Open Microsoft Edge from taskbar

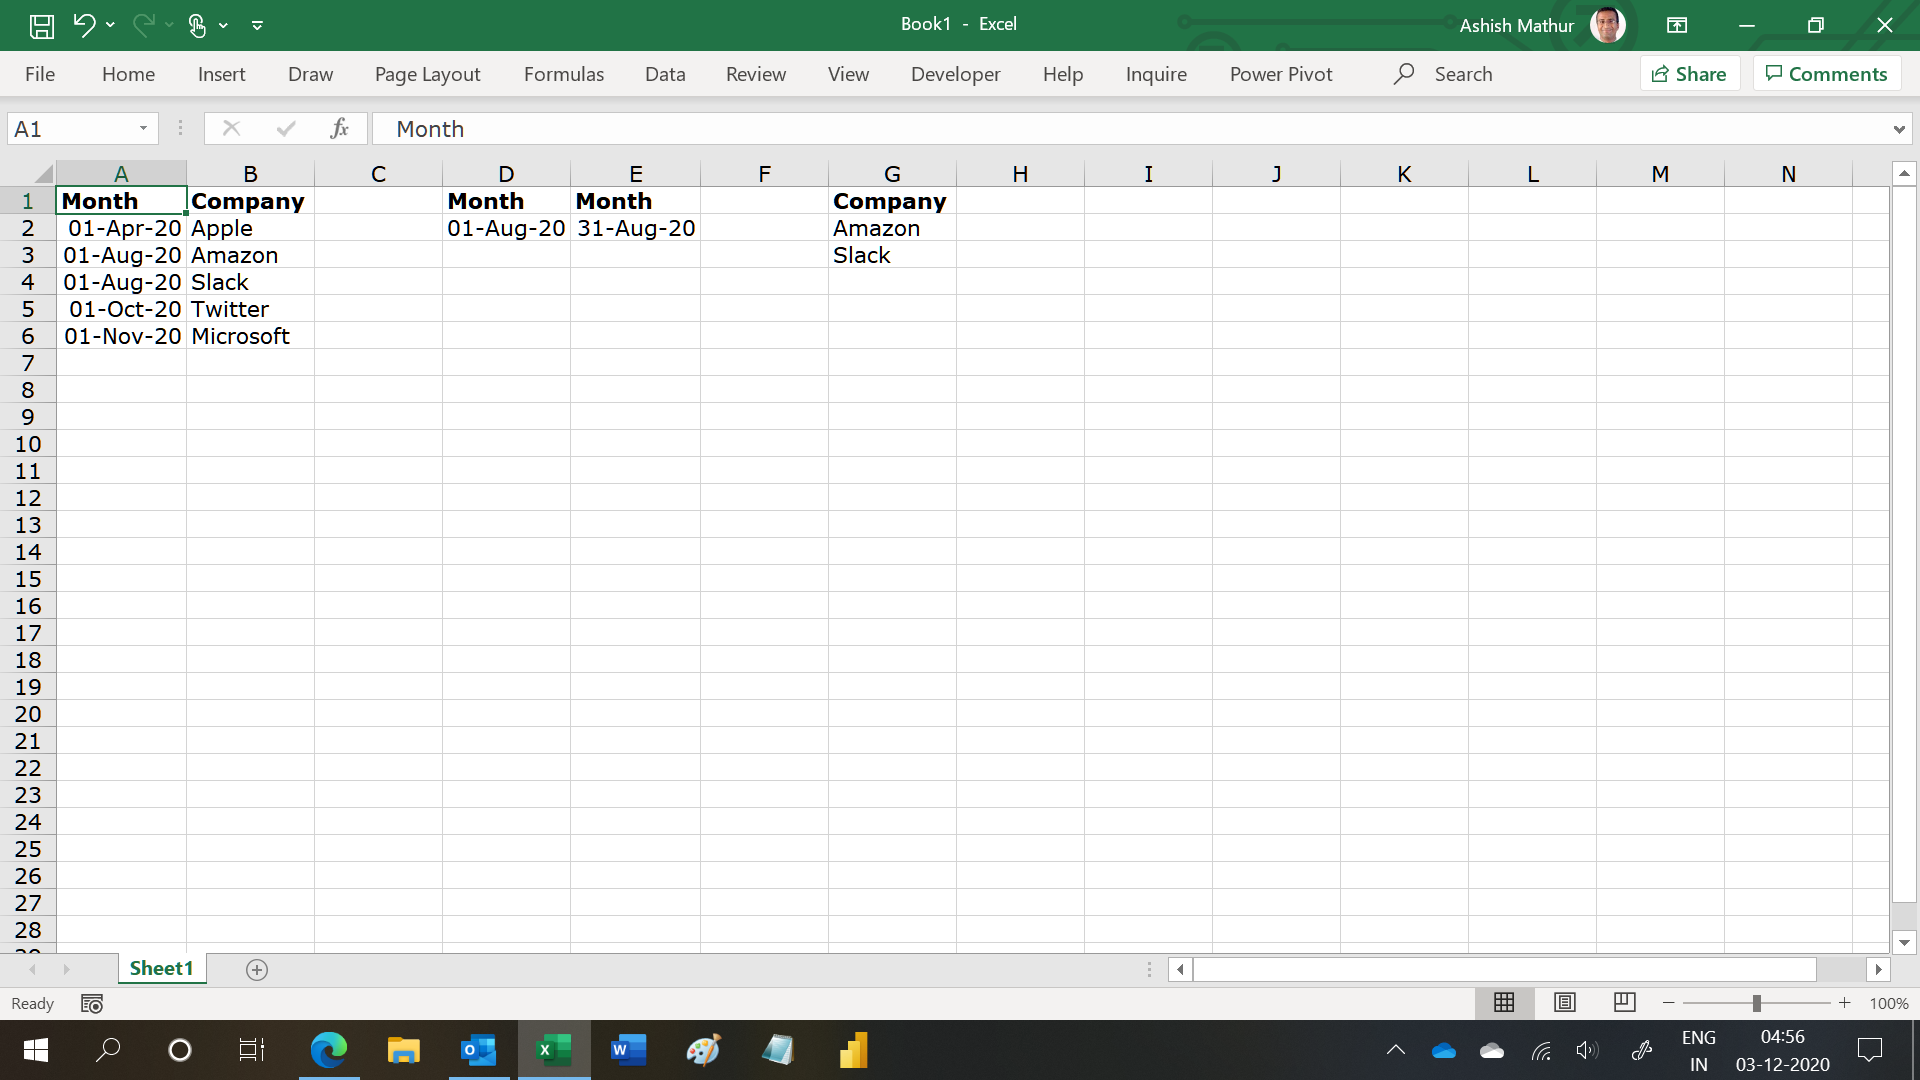pos(329,1050)
